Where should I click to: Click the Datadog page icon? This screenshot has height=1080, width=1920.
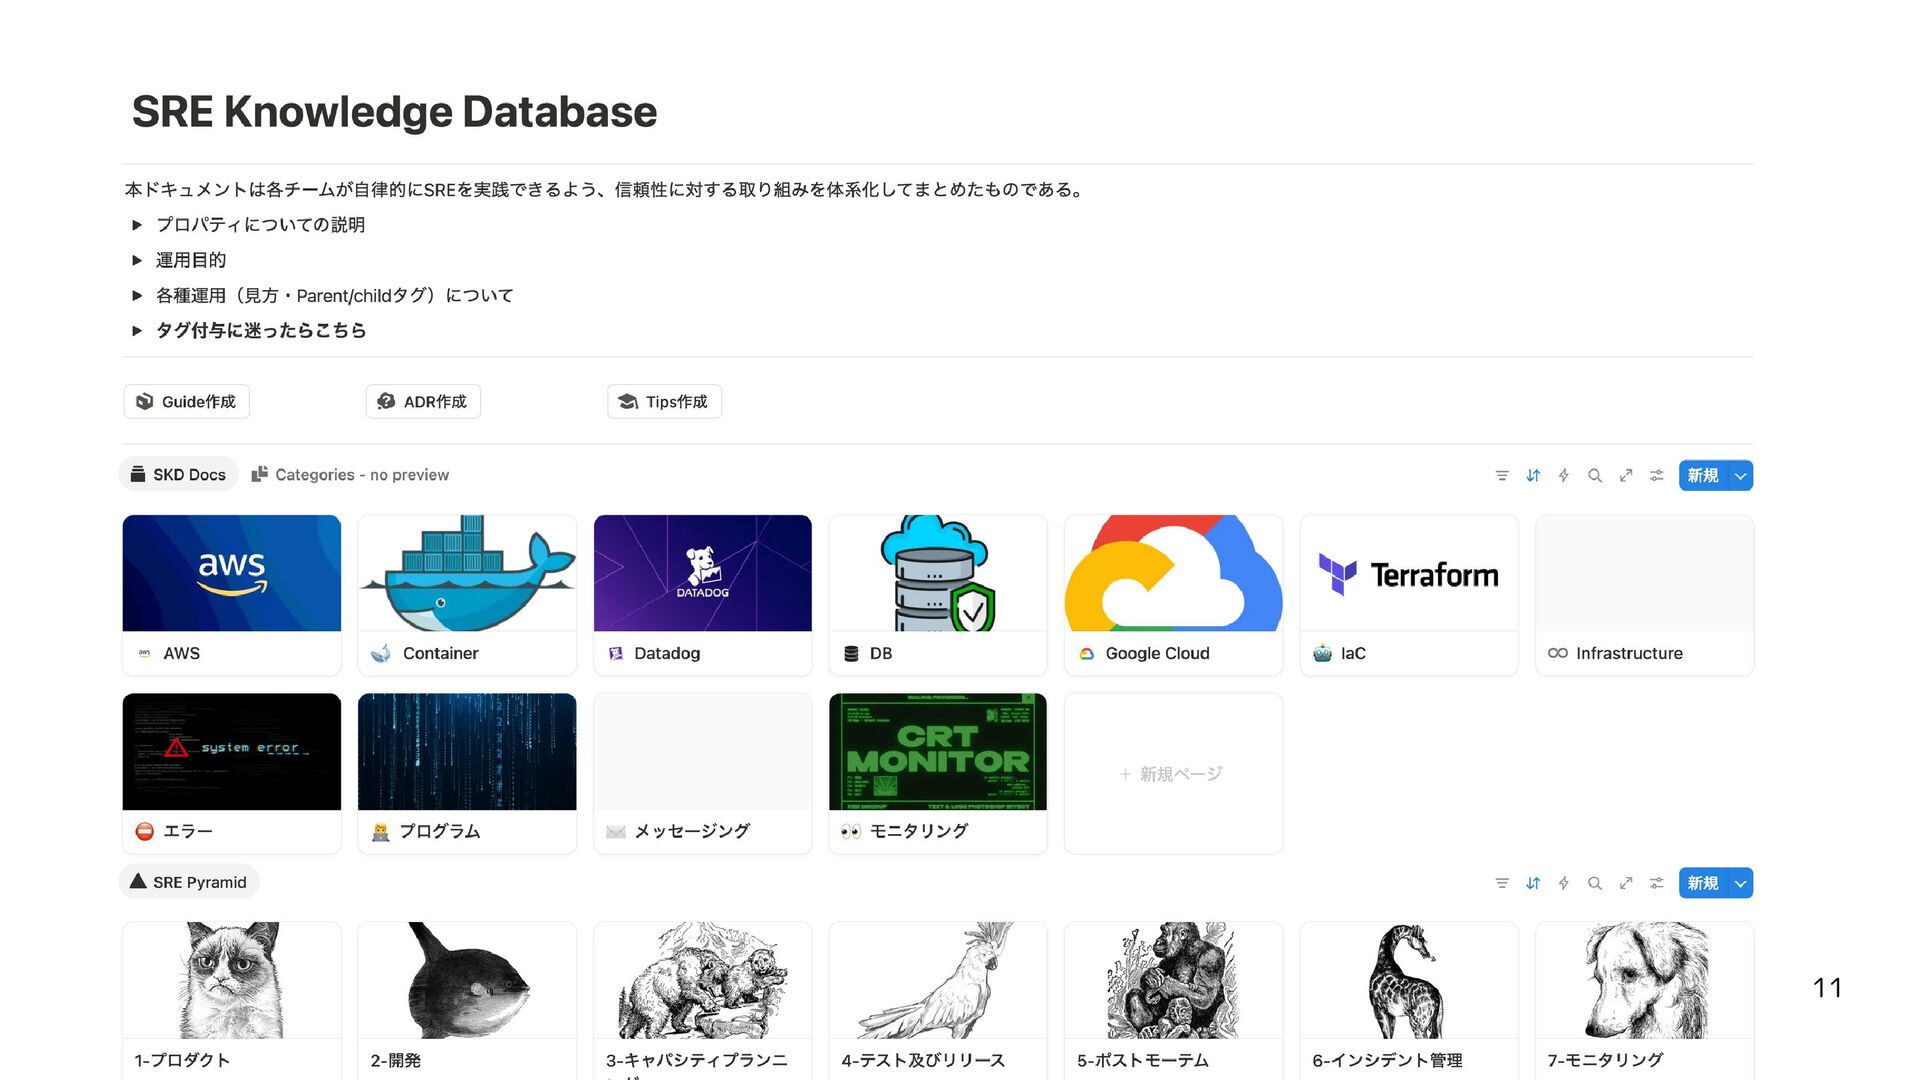pos(616,653)
